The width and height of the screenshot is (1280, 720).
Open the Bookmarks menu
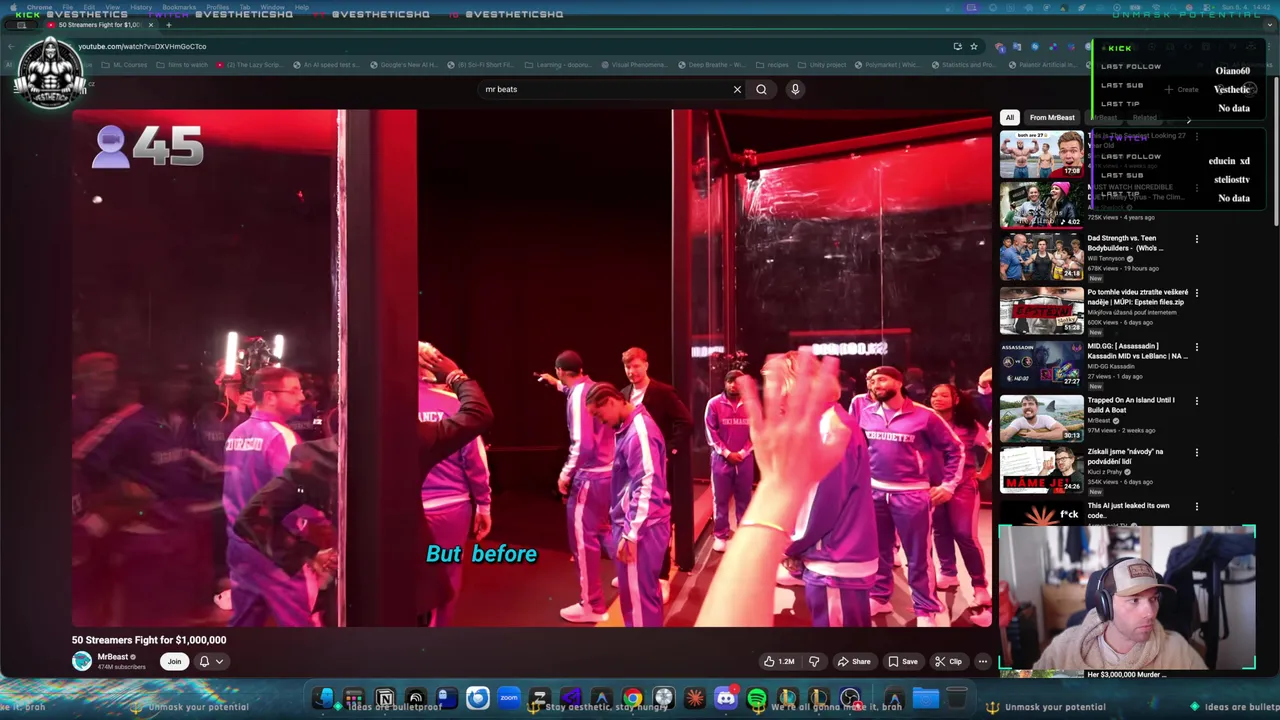tap(179, 7)
